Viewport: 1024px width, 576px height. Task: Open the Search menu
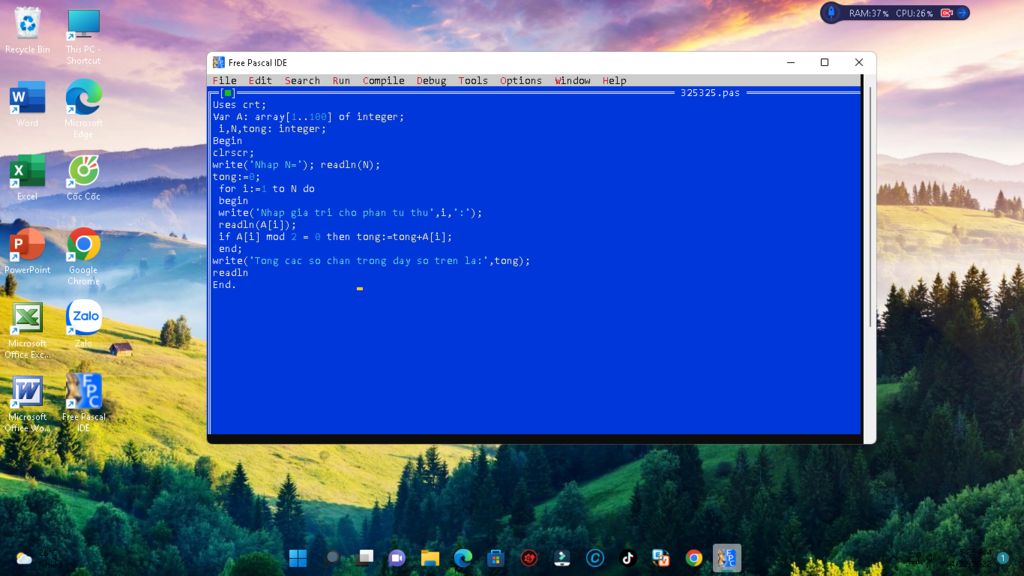[x=302, y=80]
